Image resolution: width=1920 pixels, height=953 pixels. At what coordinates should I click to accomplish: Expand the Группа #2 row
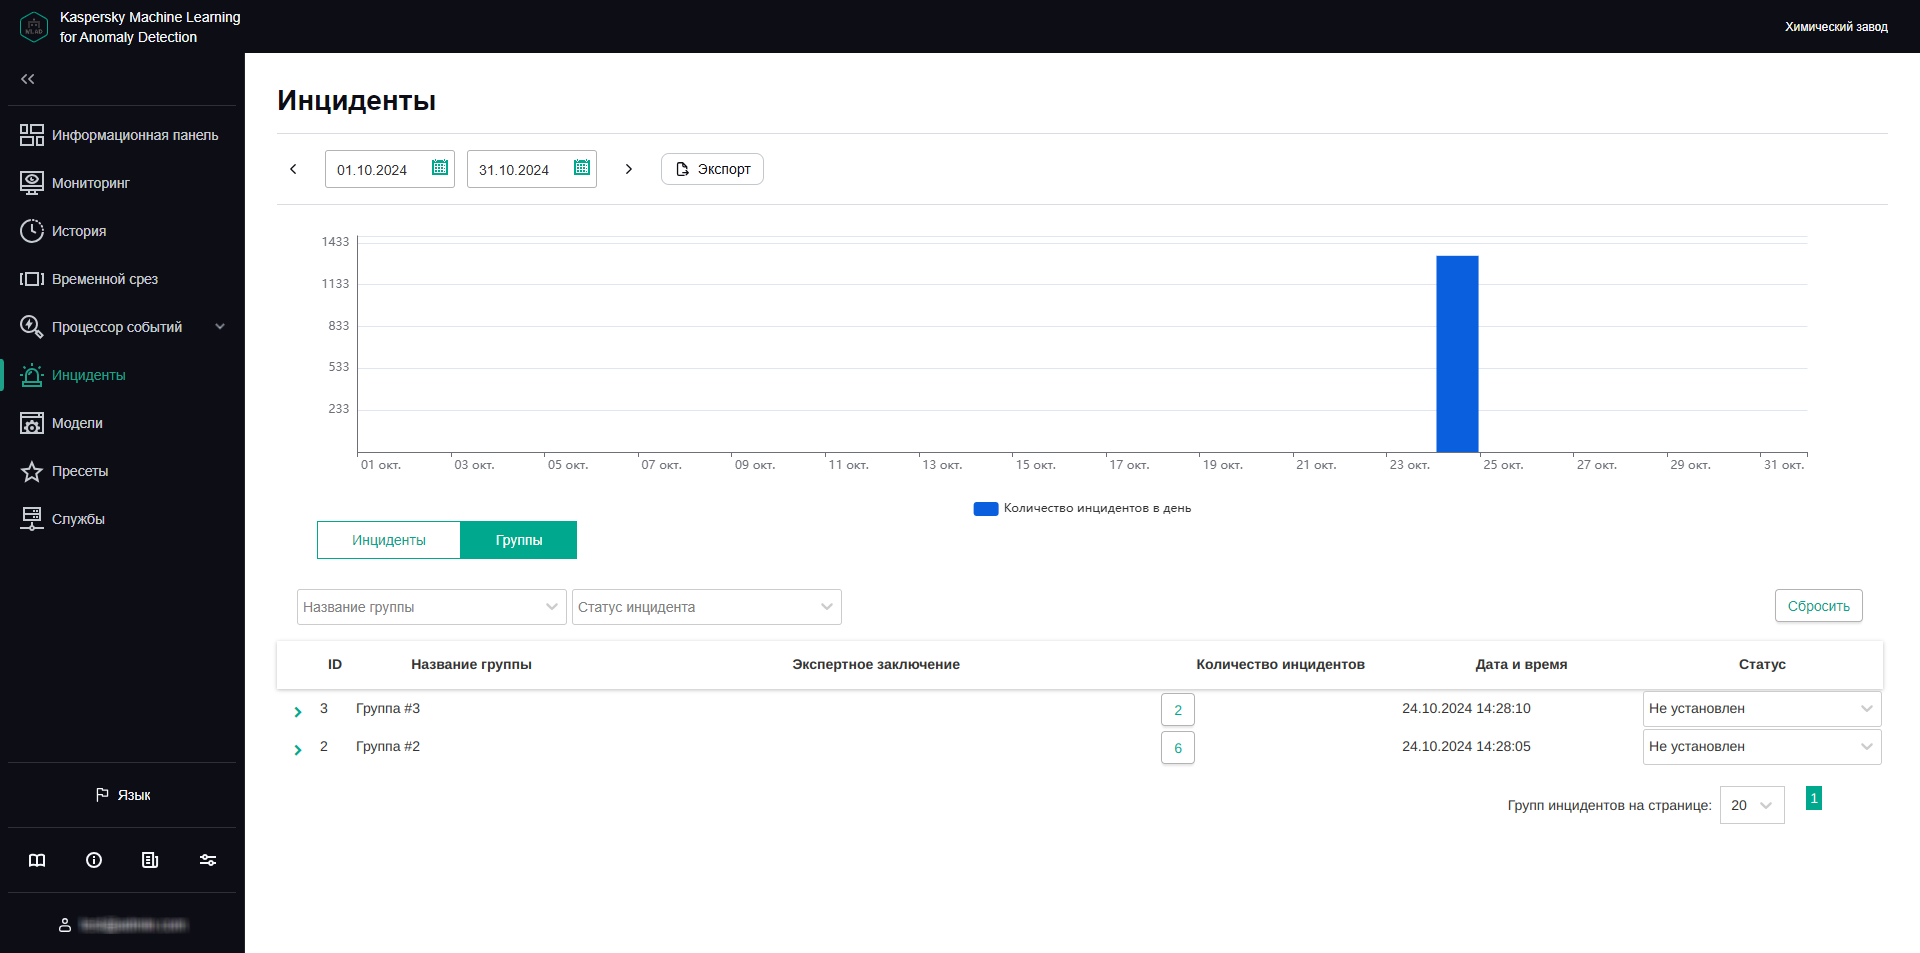(x=297, y=747)
